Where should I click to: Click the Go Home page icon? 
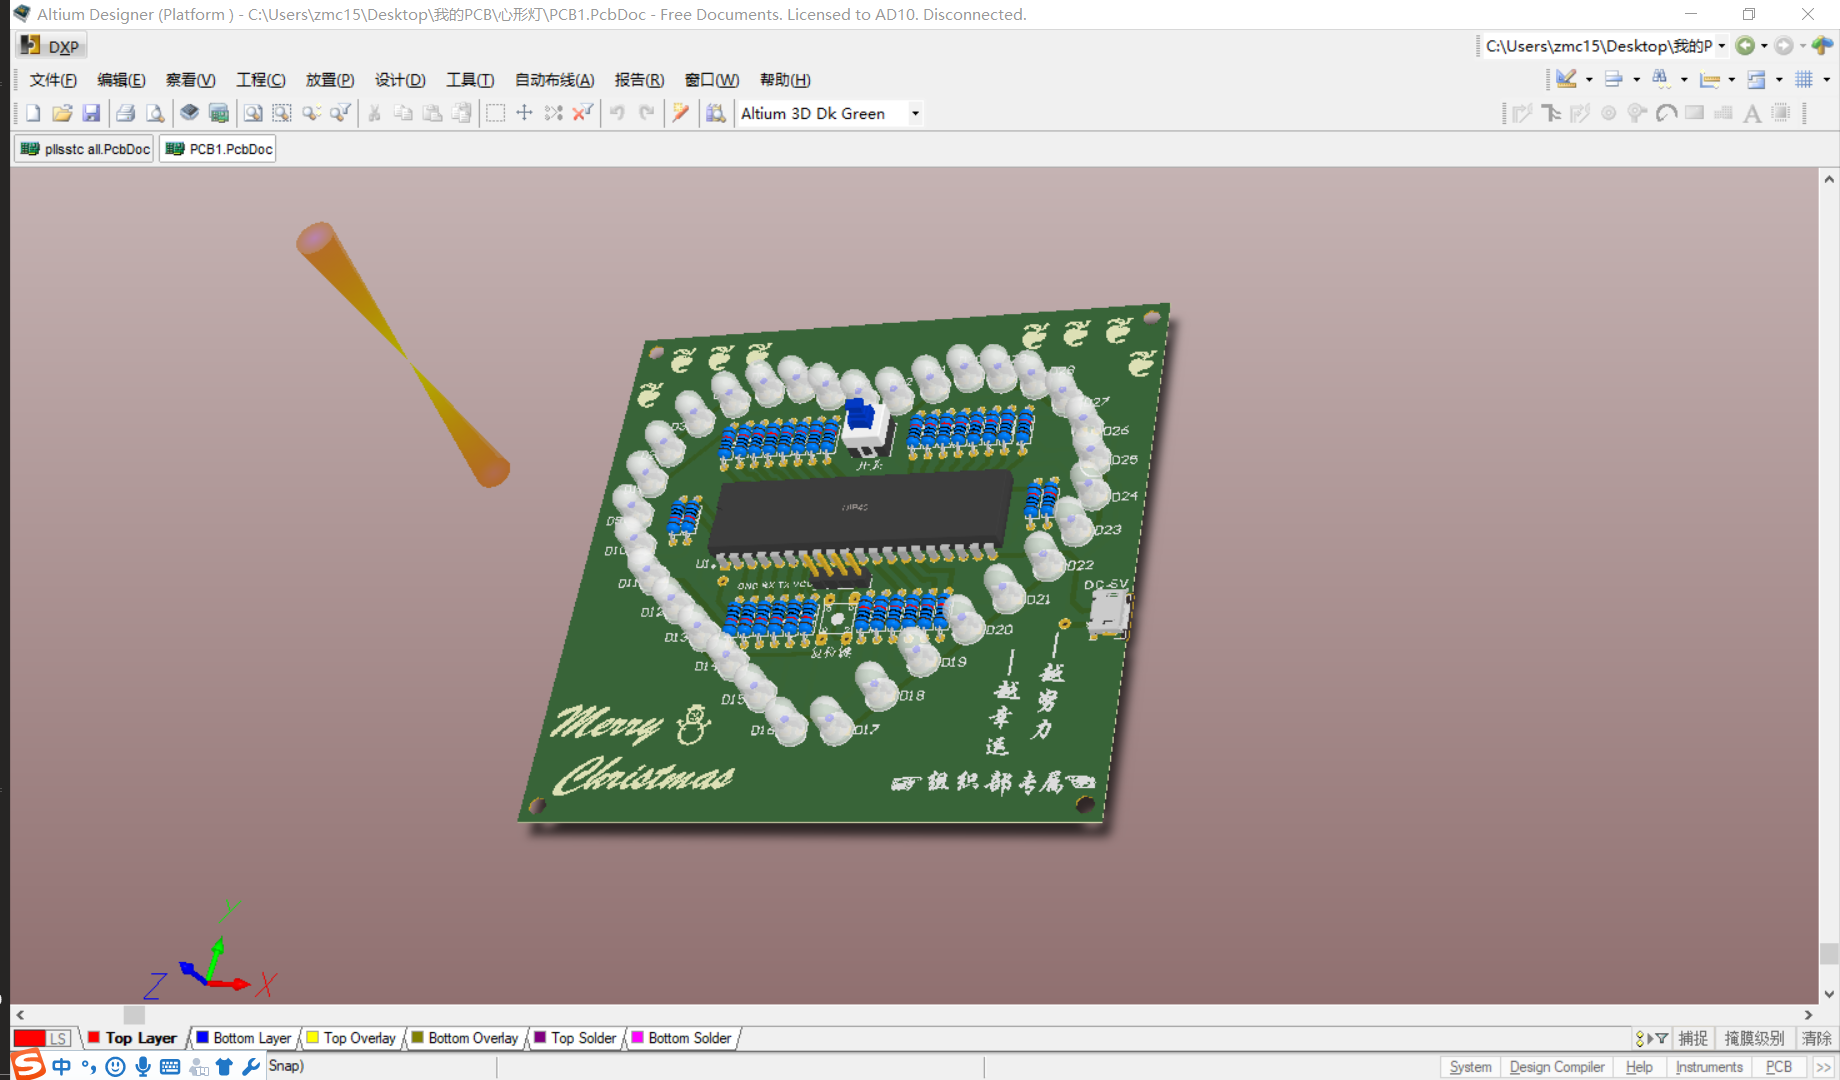(x=1823, y=46)
